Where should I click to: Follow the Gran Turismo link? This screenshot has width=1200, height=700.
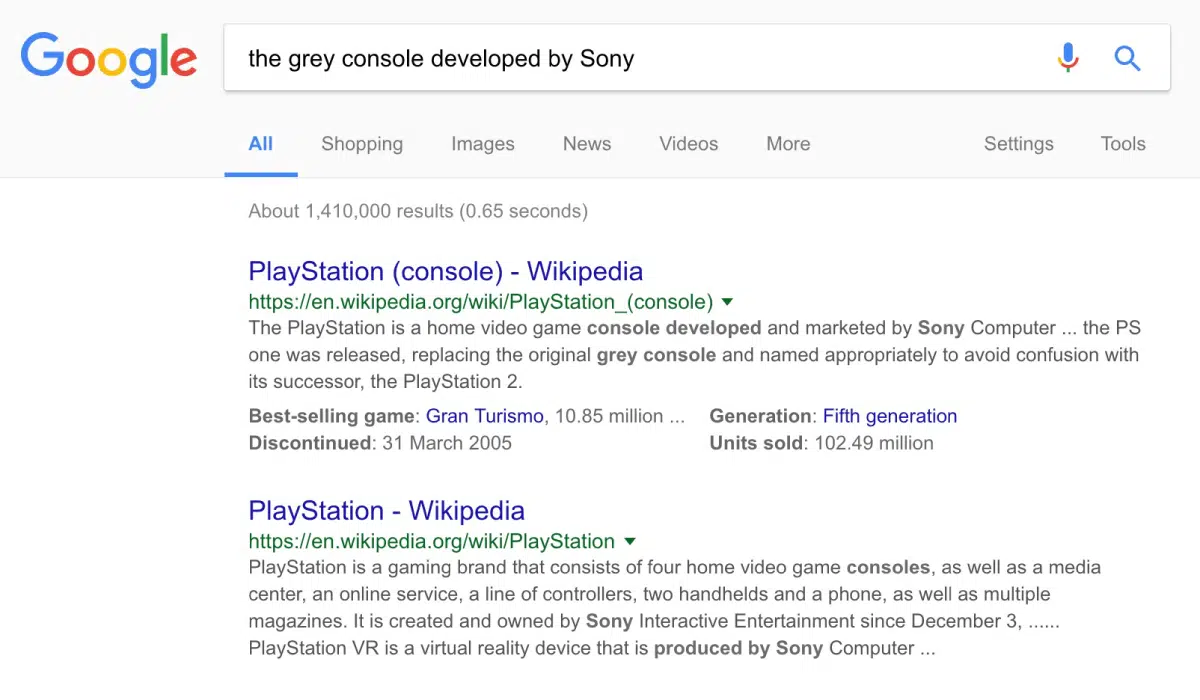coord(485,416)
